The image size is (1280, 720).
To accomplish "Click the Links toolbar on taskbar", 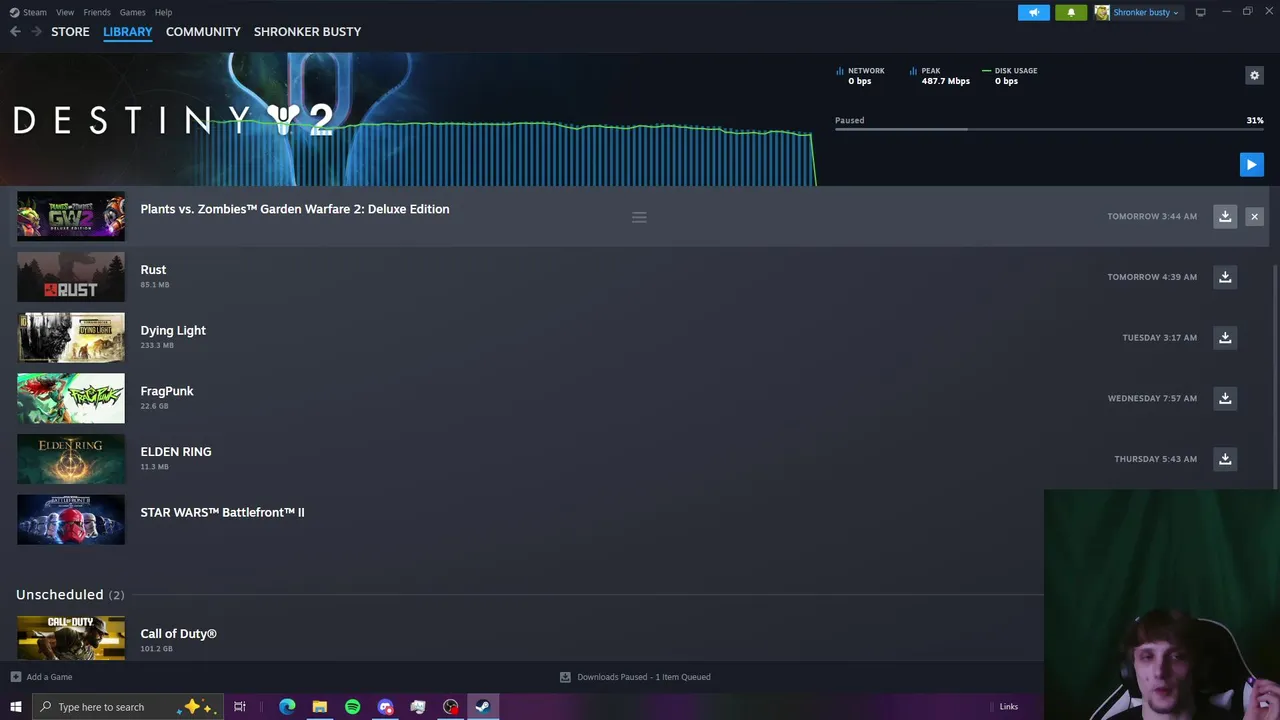I will pos(1008,707).
